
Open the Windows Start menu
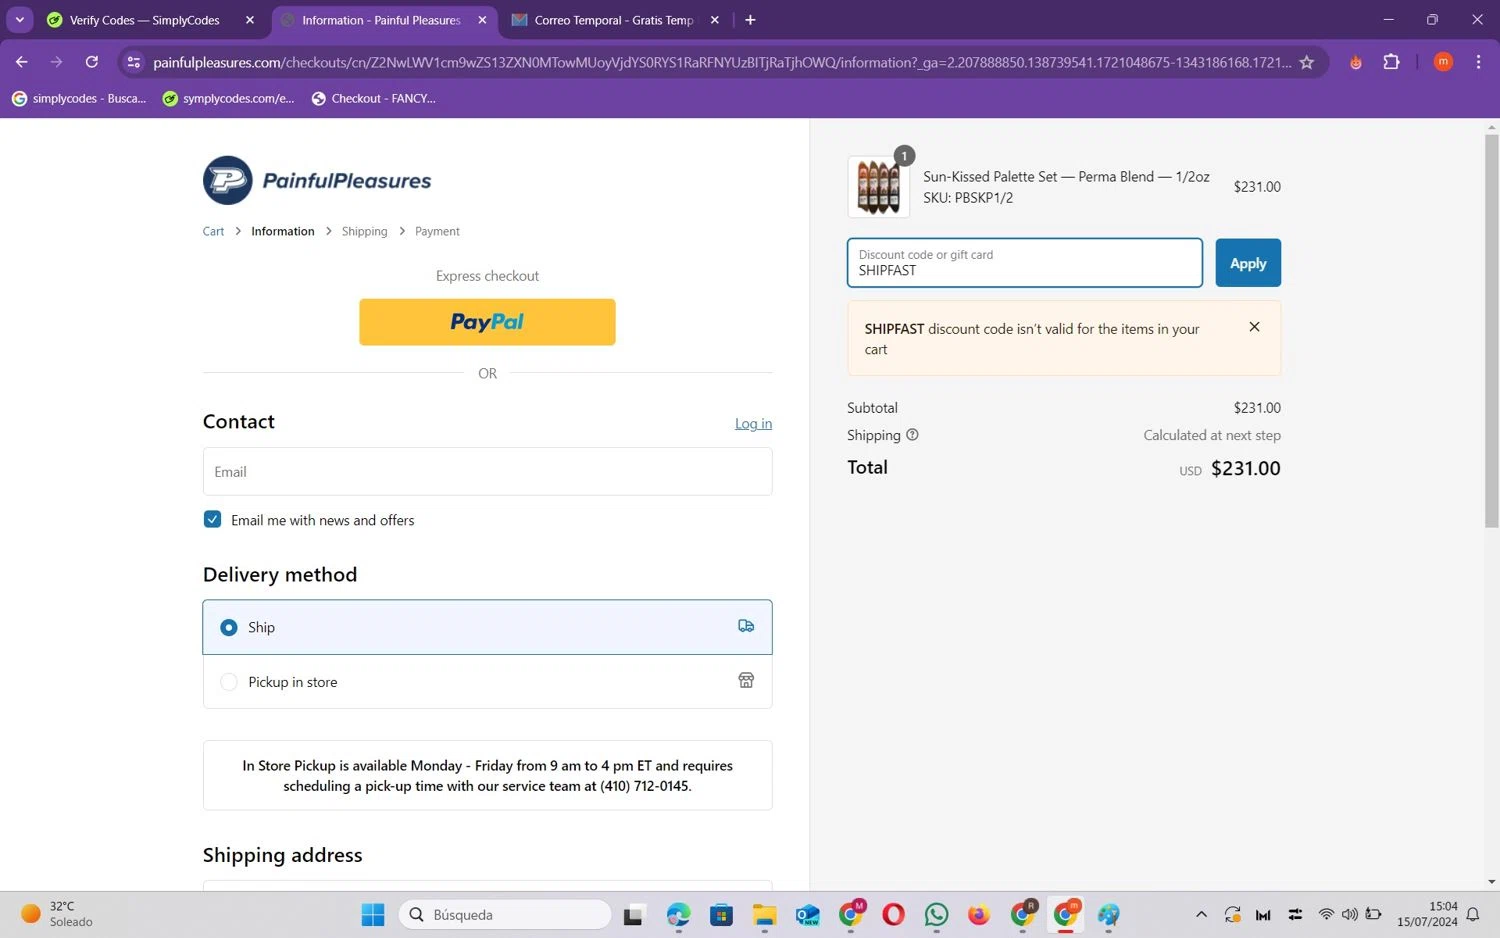tap(373, 915)
